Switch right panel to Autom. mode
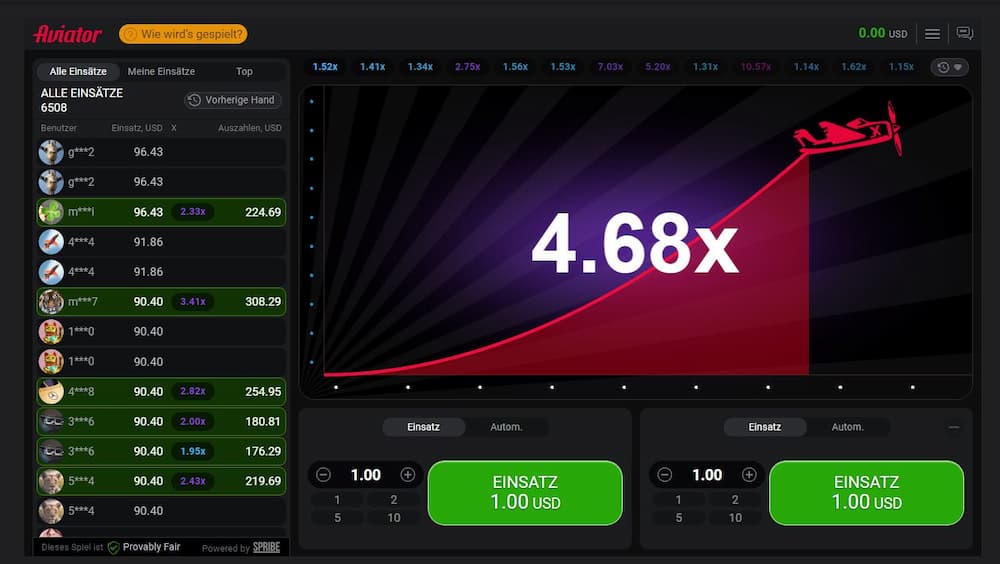This screenshot has width=1000, height=564. click(x=847, y=427)
